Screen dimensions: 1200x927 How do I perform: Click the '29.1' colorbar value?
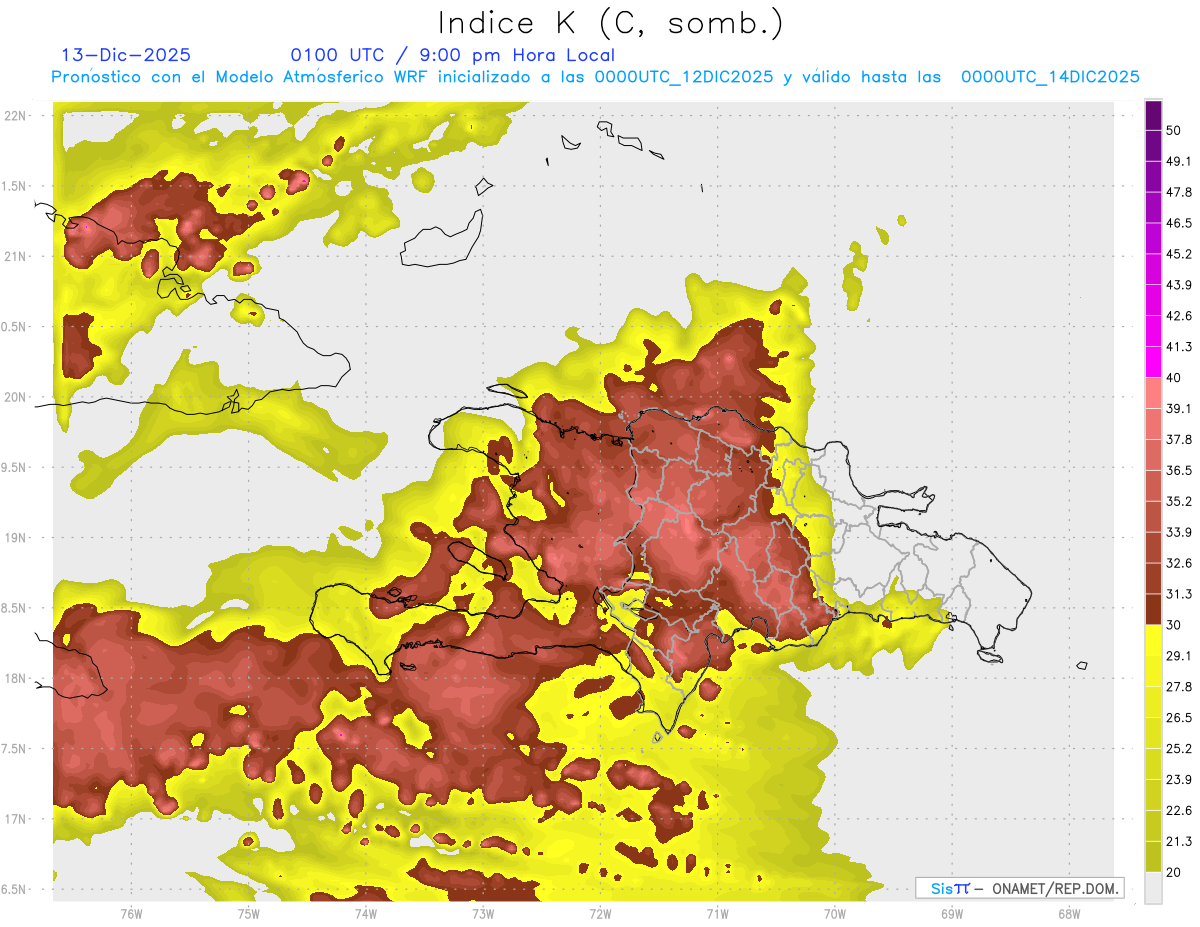point(1179,656)
